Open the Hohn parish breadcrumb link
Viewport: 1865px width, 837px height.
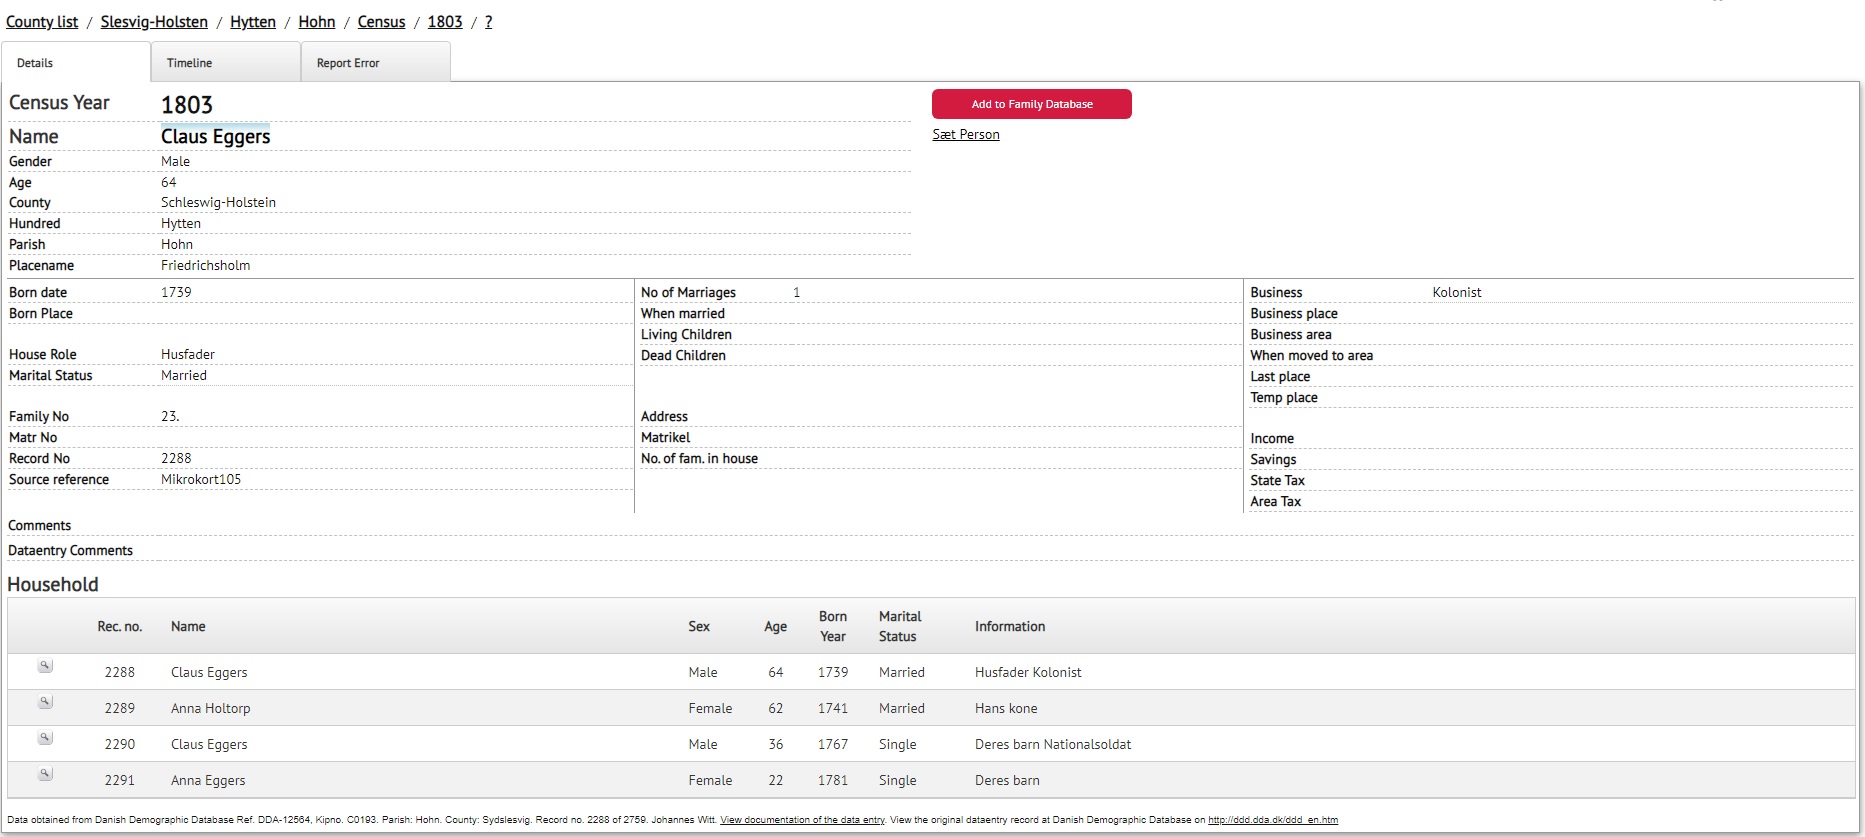point(316,22)
